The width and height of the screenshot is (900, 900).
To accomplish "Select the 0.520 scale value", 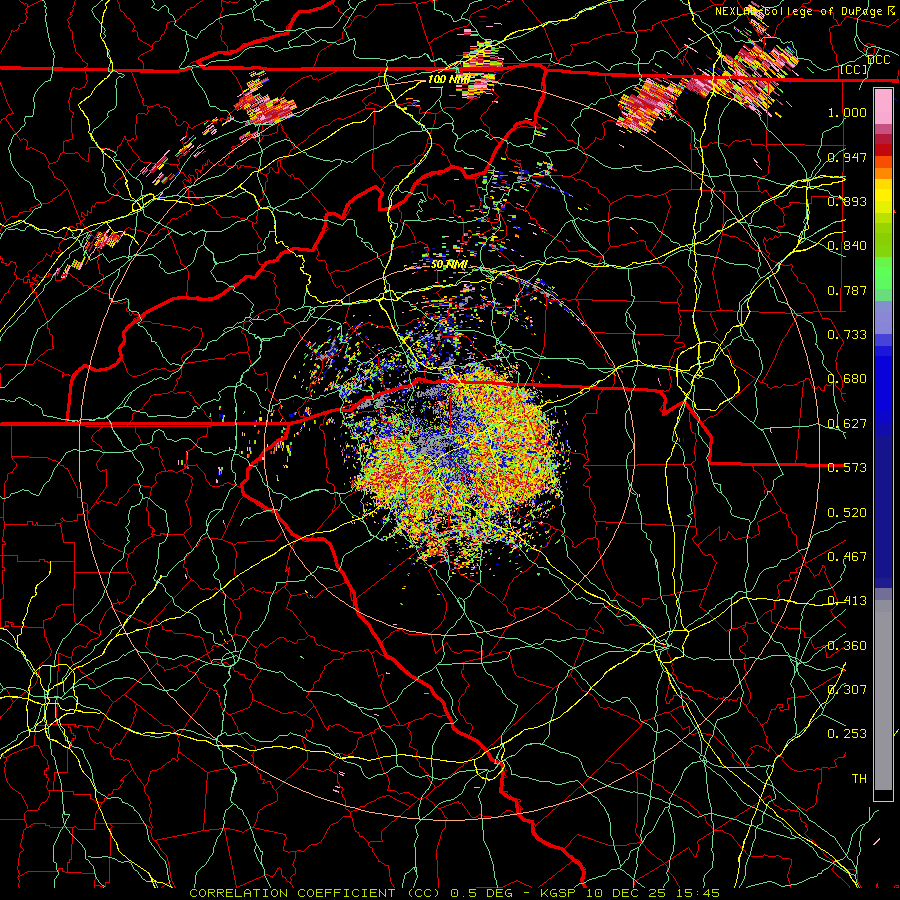I will (847, 513).
